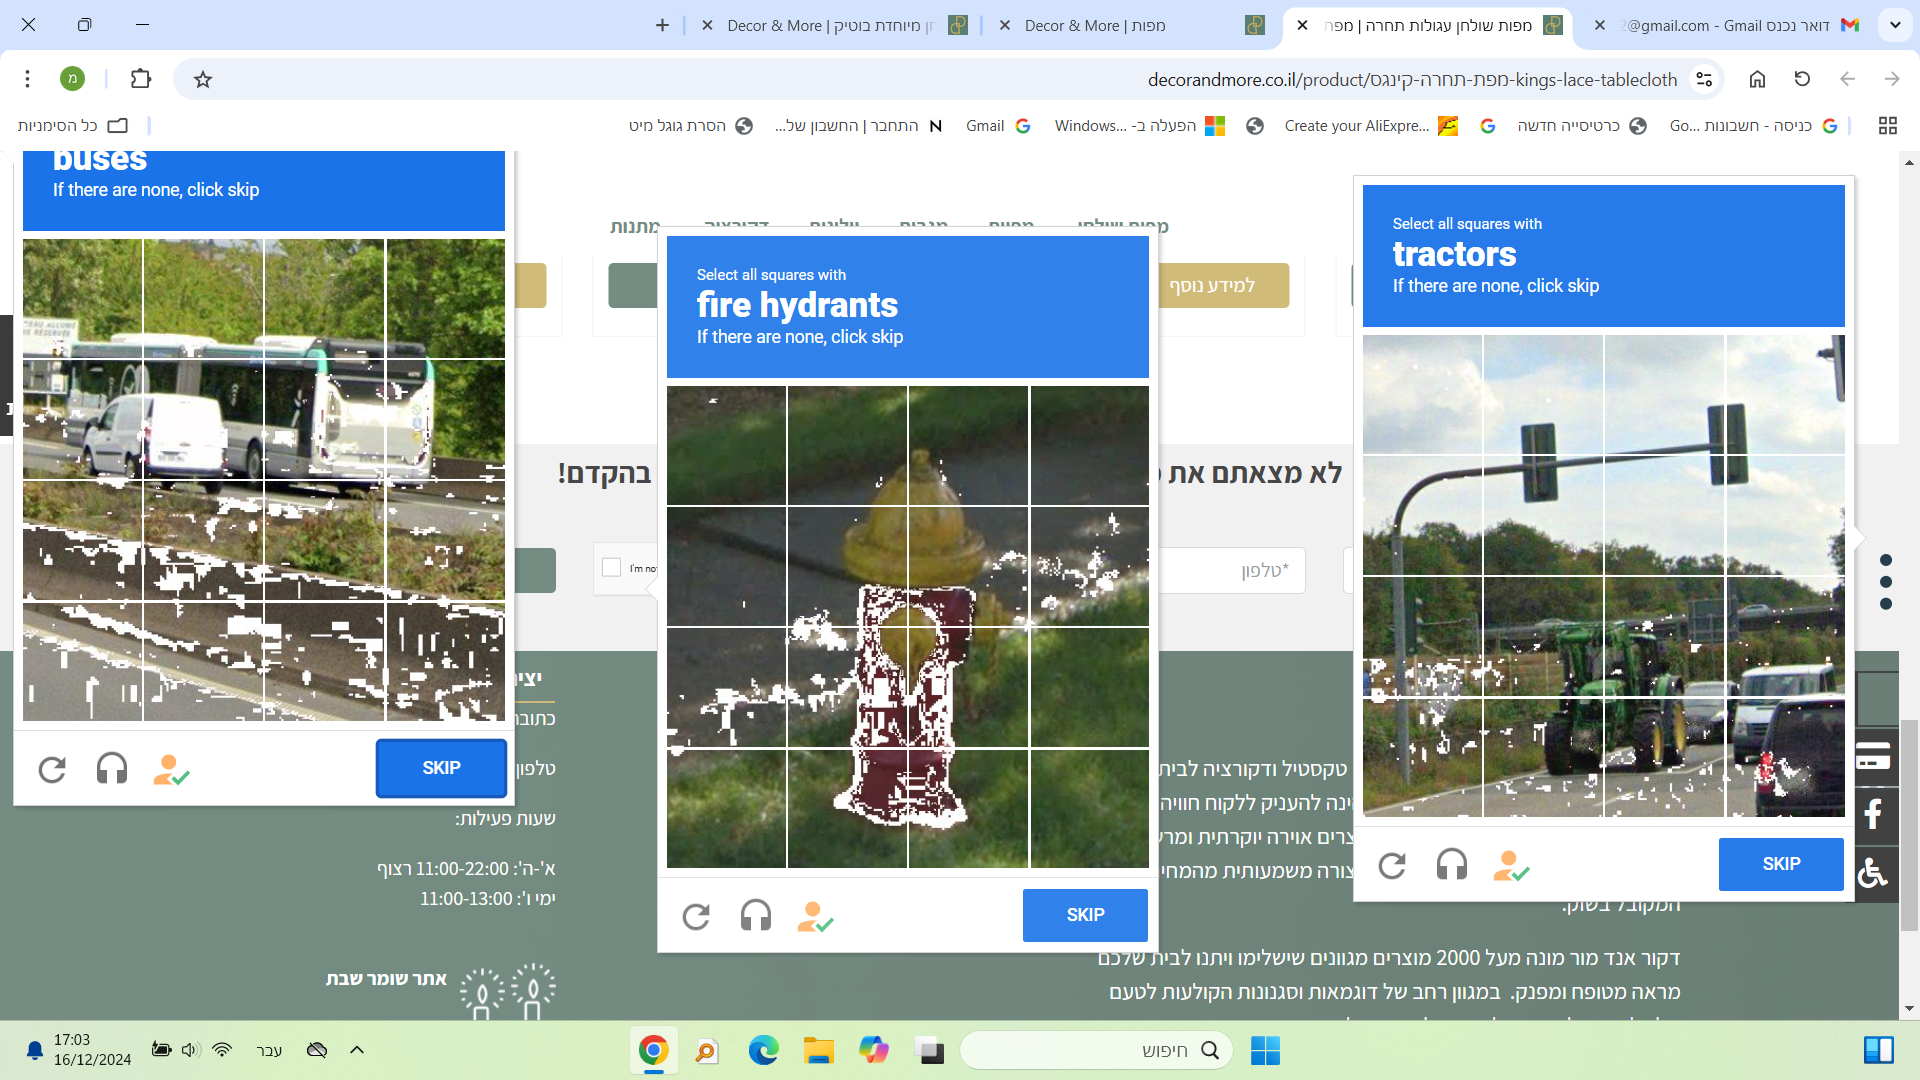Click the Facebook sidebar icon
Viewport: 1920px width, 1080px height.
click(x=1875, y=814)
